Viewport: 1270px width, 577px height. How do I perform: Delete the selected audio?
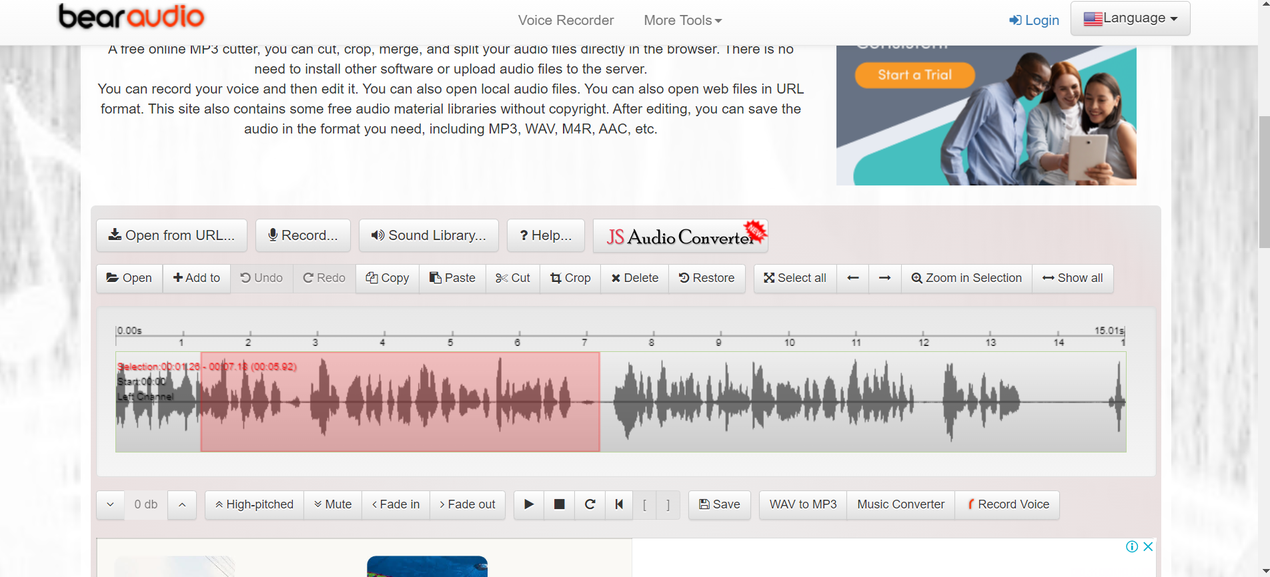[x=635, y=278]
